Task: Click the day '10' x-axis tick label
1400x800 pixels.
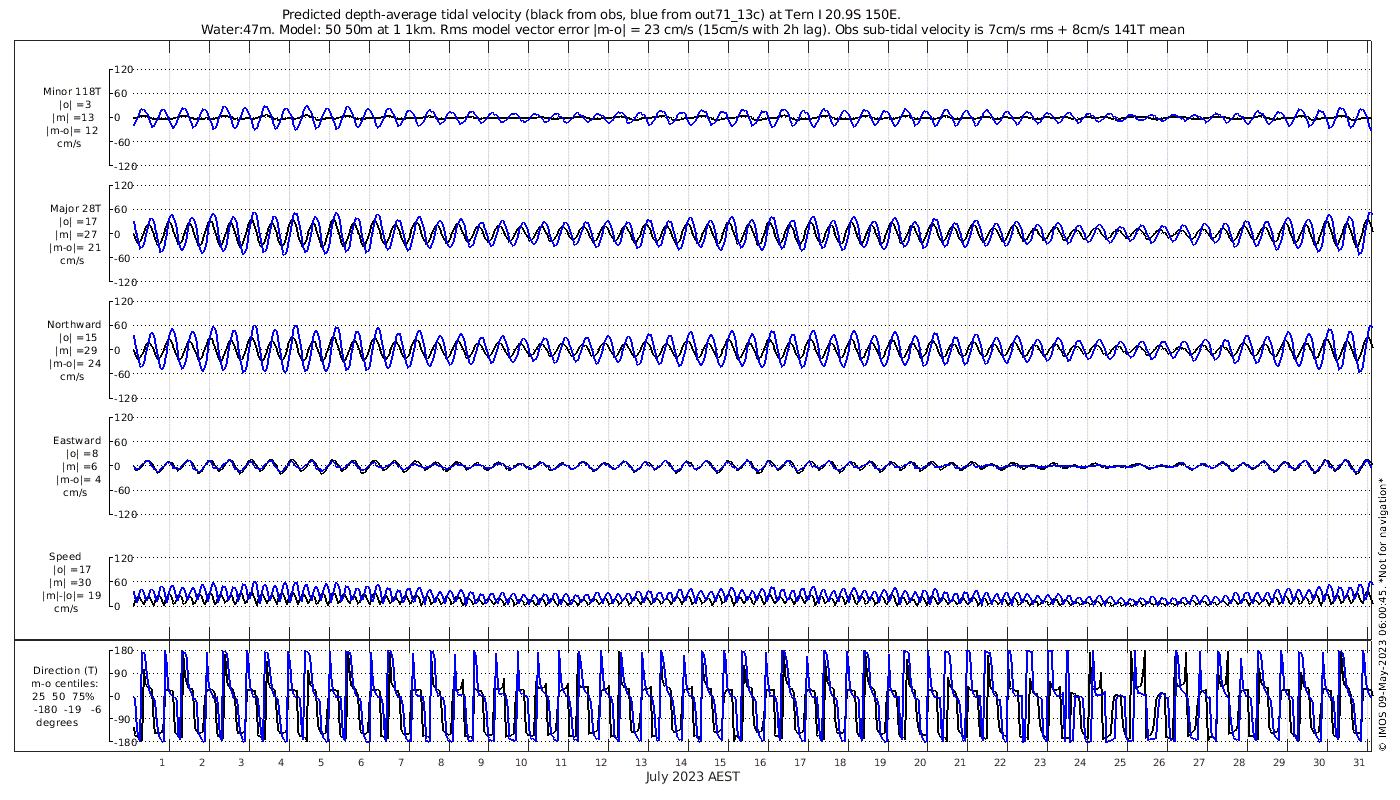Action: [521, 761]
